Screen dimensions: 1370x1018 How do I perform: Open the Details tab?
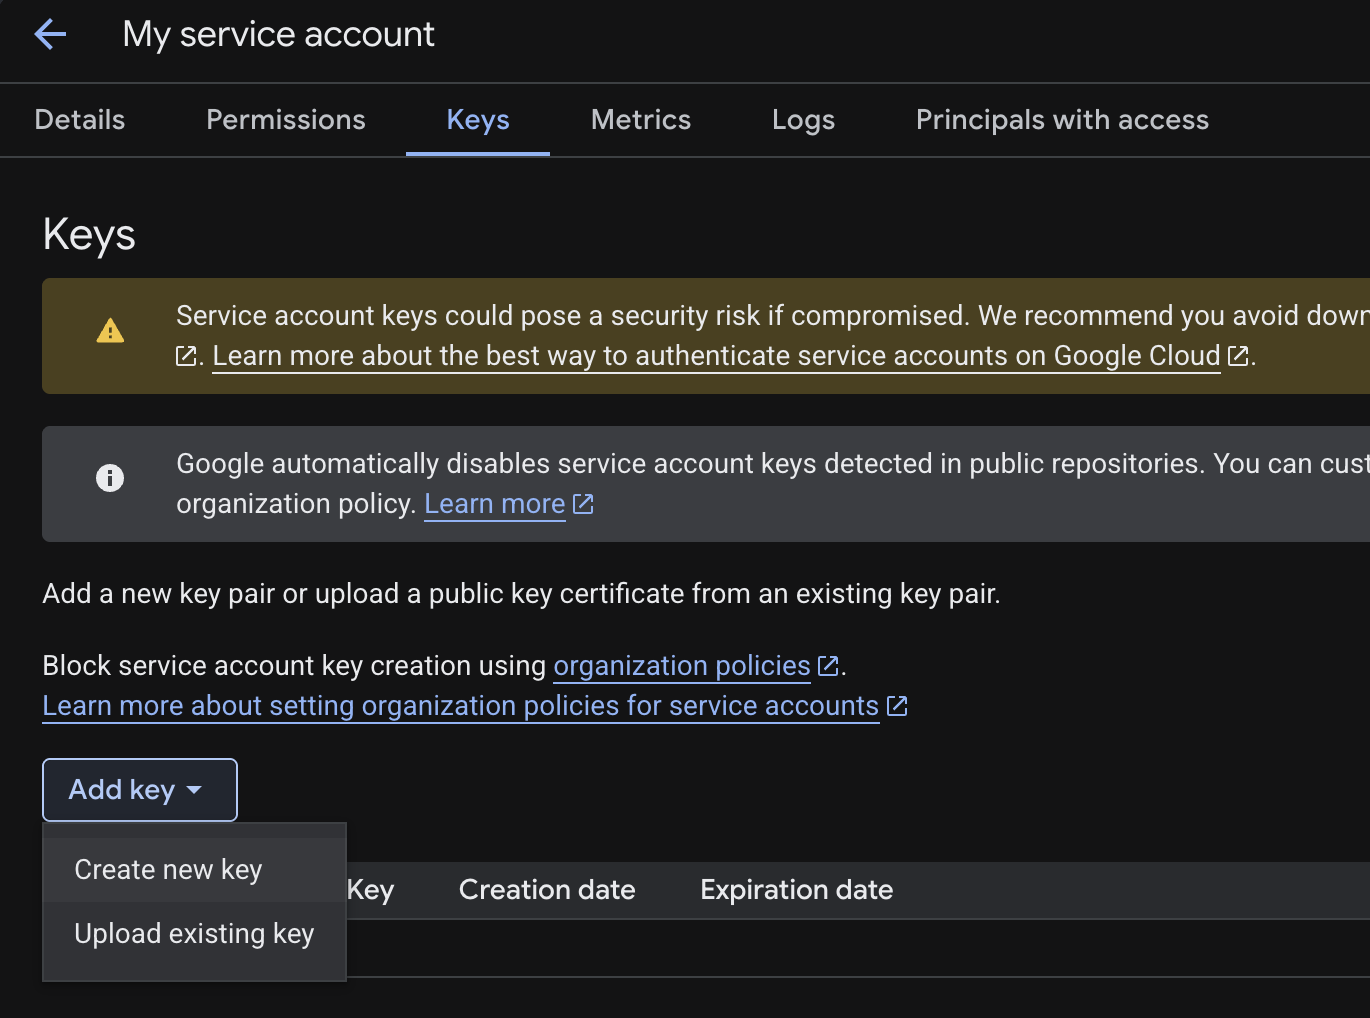[80, 120]
